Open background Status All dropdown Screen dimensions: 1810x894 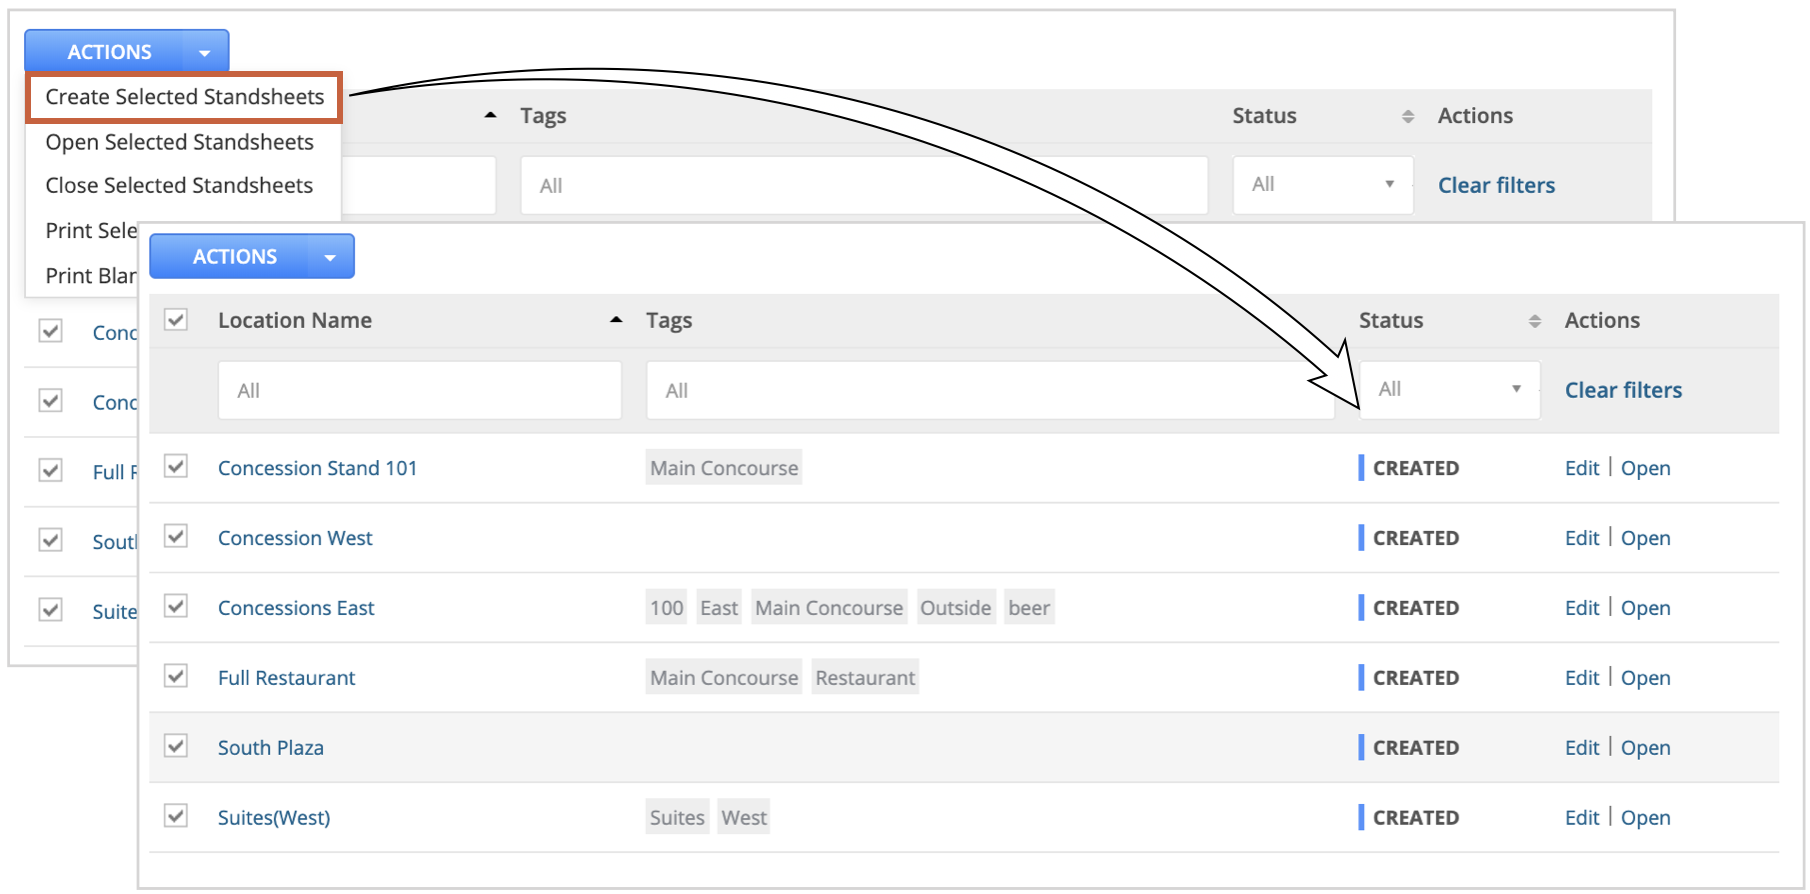pyautogui.click(x=1323, y=185)
